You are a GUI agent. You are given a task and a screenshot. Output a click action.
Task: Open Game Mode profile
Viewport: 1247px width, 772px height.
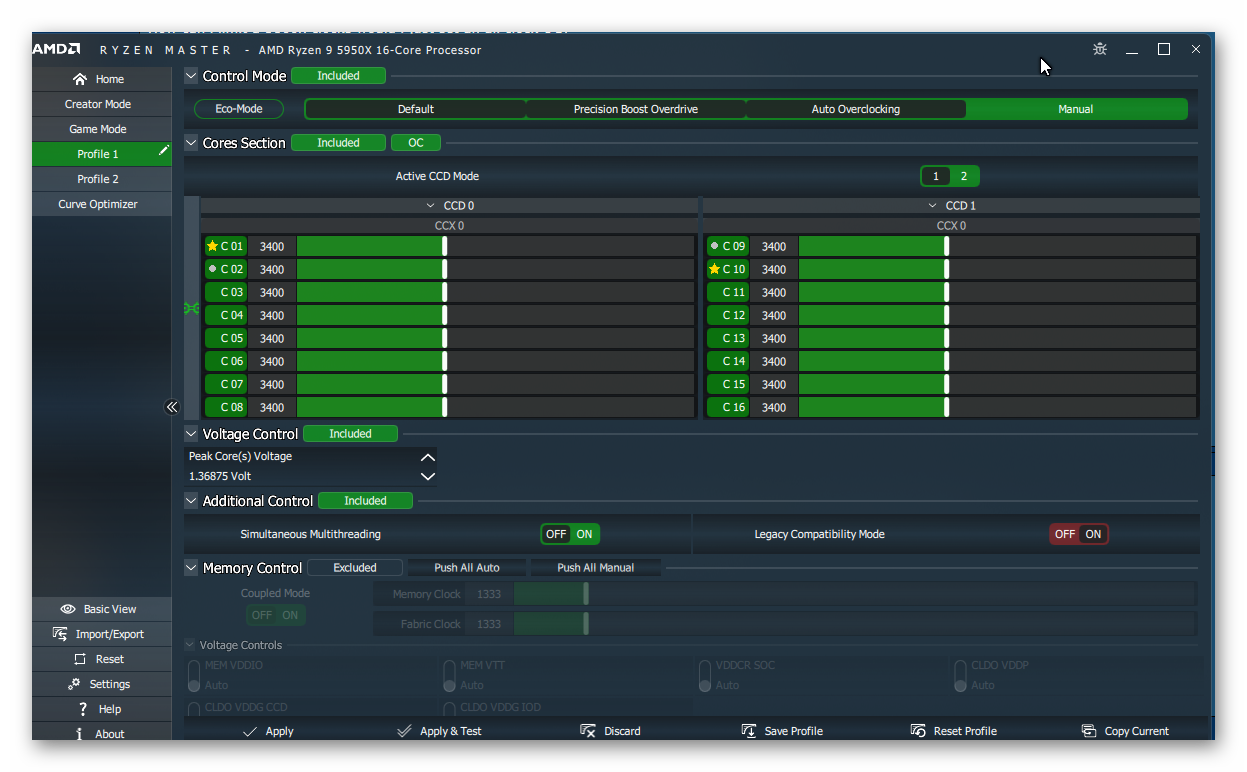(x=101, y=129)
